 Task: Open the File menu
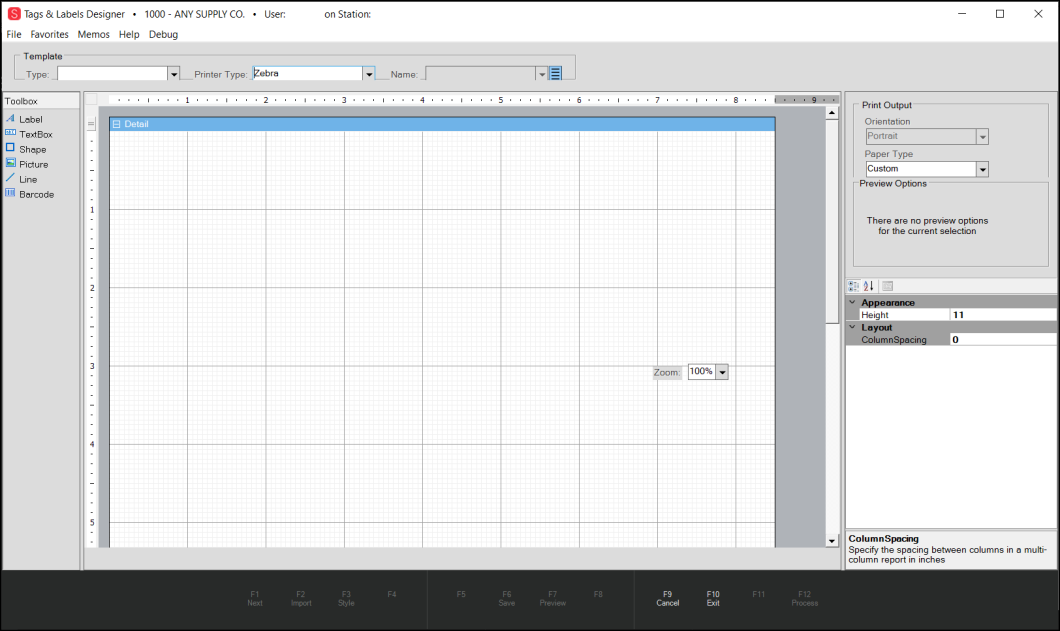tap(14, 34)
